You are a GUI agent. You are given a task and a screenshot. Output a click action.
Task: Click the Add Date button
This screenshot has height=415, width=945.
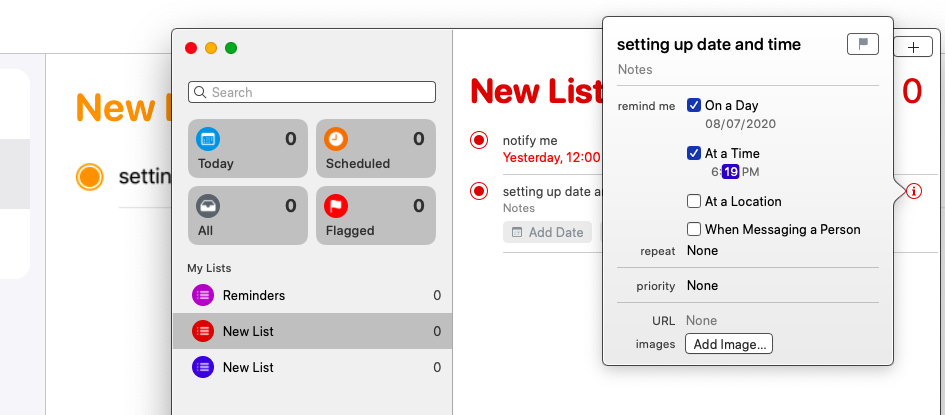547,232
